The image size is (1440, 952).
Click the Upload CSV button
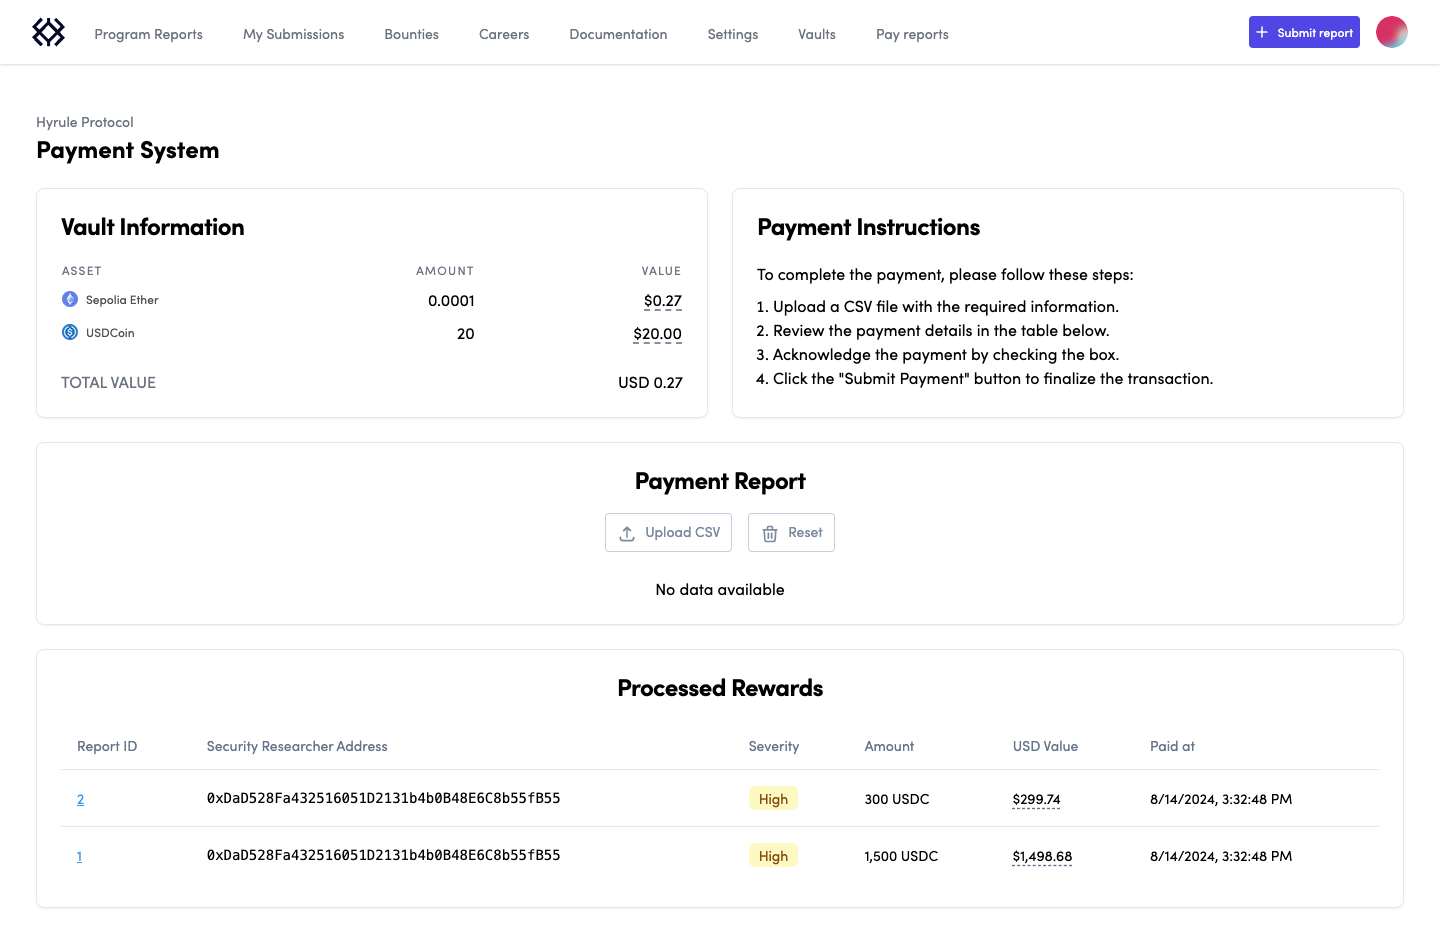point(668,532)
